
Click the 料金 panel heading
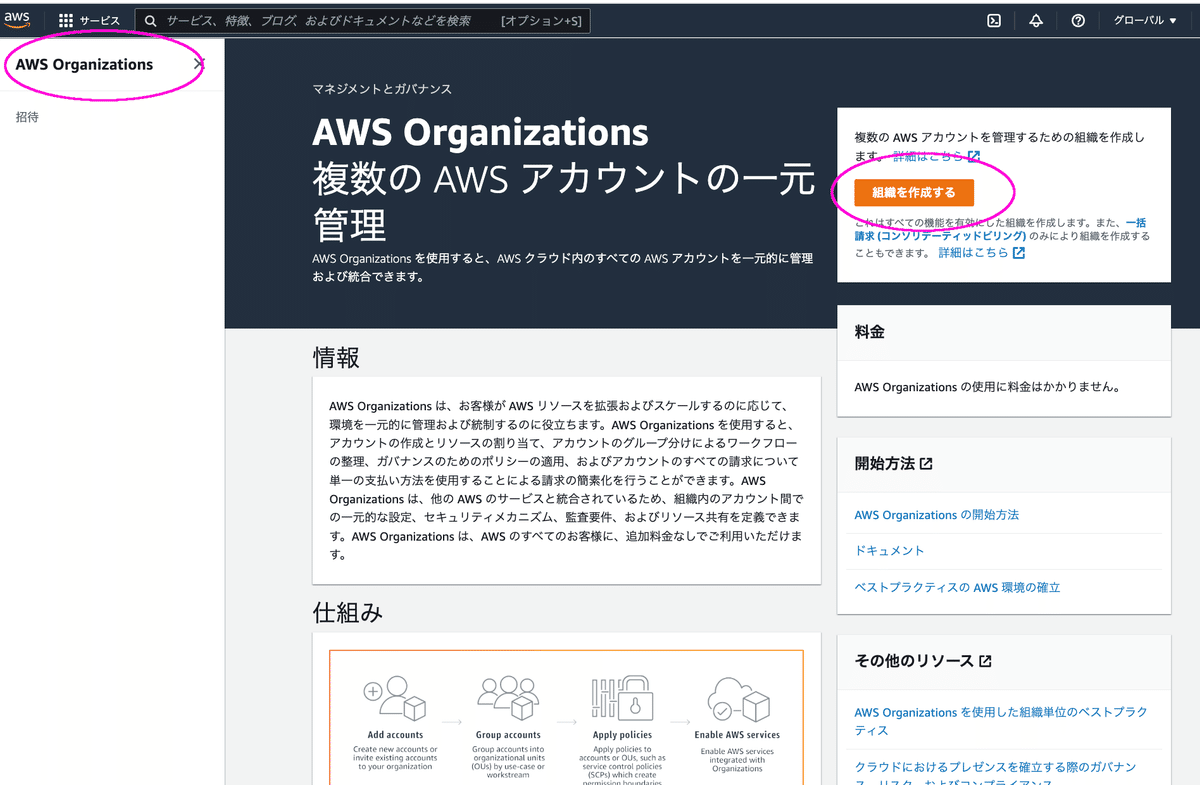click(x=870, y=332)
